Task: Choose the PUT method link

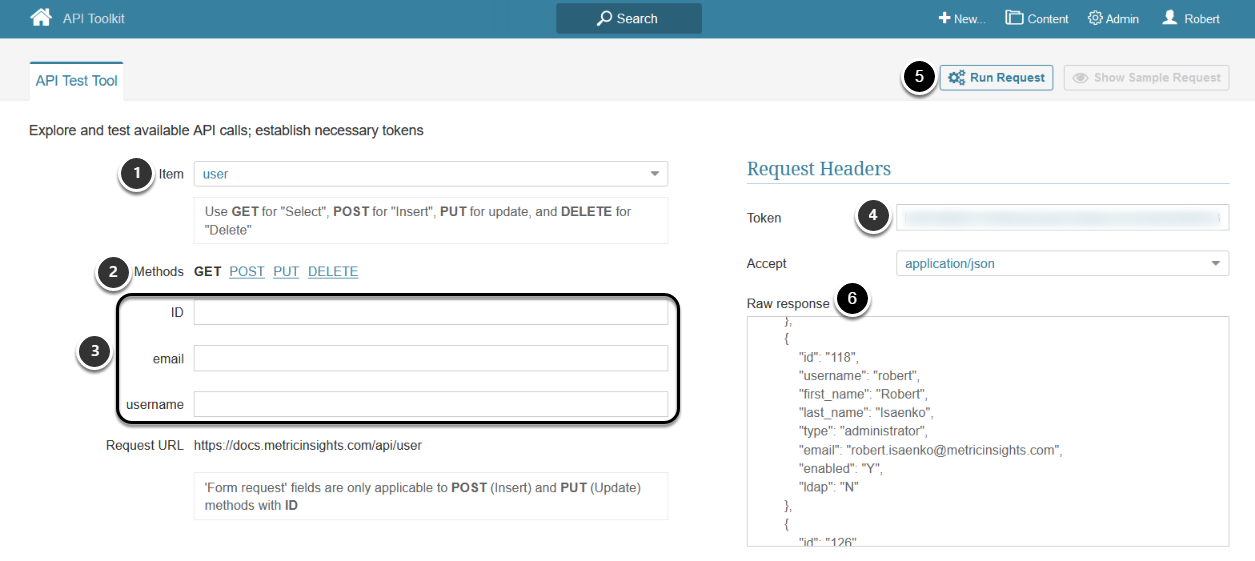Action: tap(286, 272)
